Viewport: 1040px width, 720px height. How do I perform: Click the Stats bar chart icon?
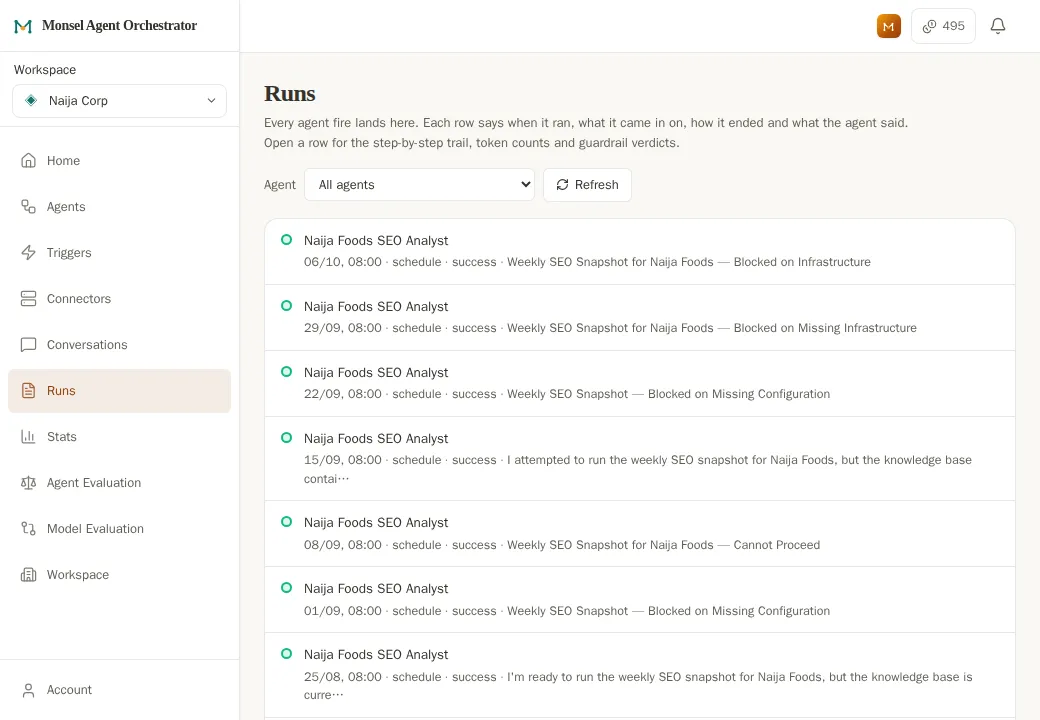pyautogui.click(x=29, y=437)
